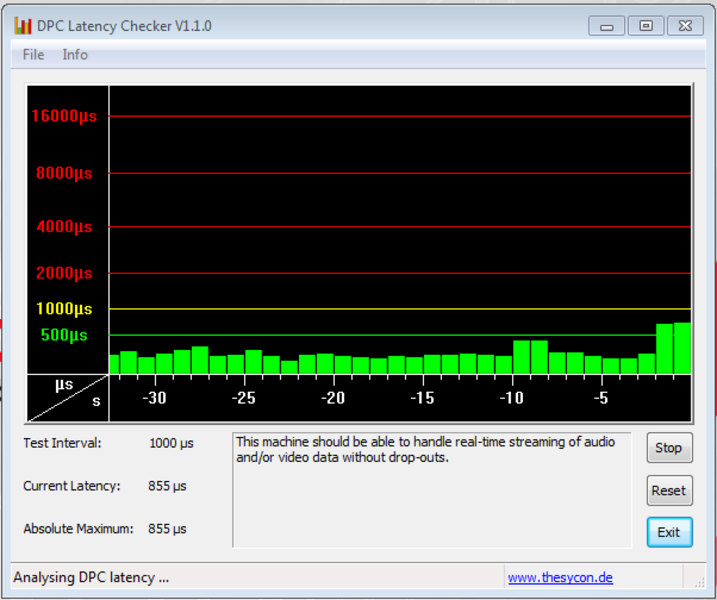Click the 8000µs axis label

(x=64, y=173)
